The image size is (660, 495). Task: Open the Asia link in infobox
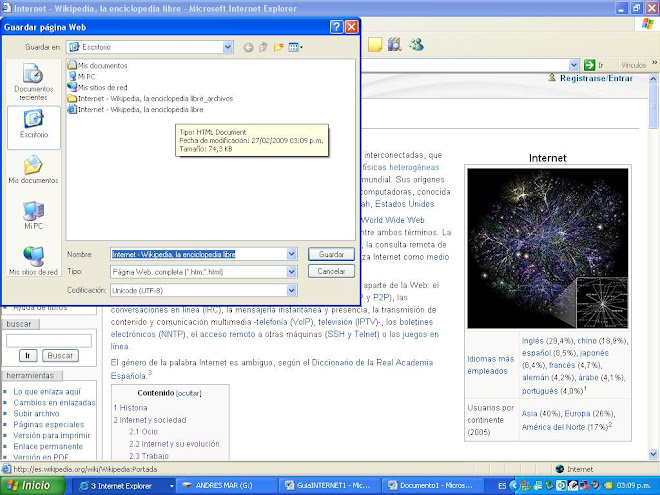tap(530, 413)
